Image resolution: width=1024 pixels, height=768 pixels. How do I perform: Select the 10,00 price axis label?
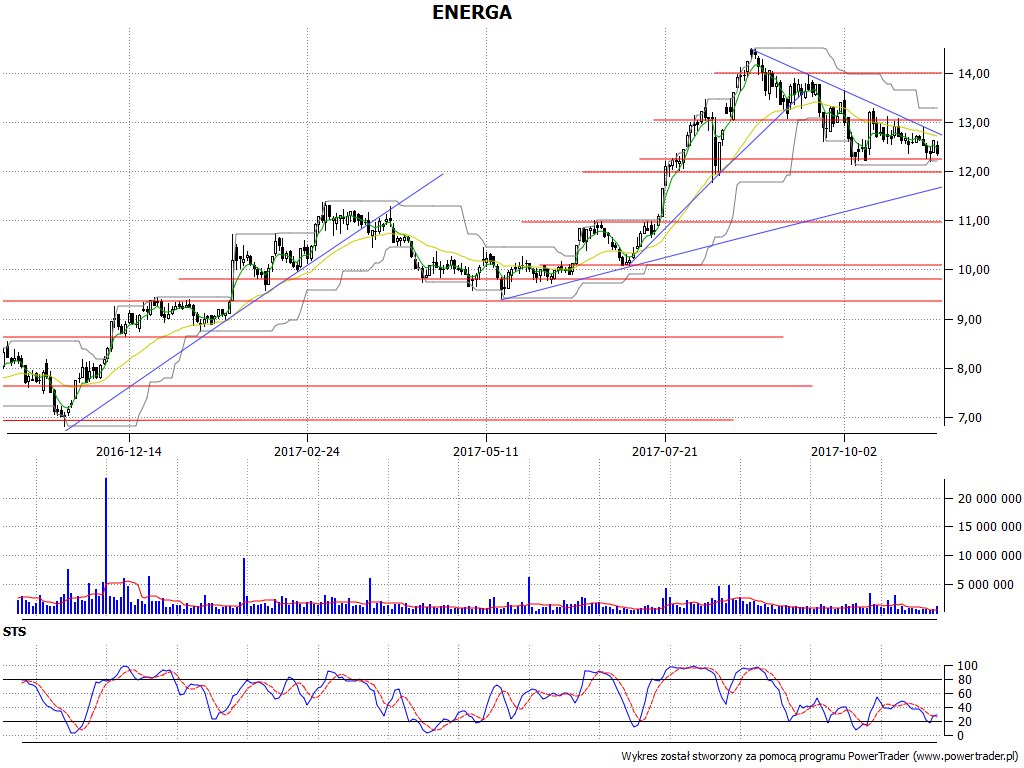coord(973,270)
